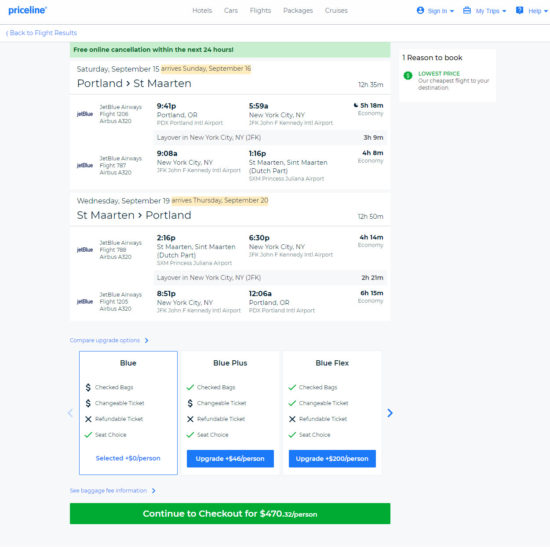Click Blue Checked Bags dollar icon
The image size is (550, 547).
click(x=88, y=387)
